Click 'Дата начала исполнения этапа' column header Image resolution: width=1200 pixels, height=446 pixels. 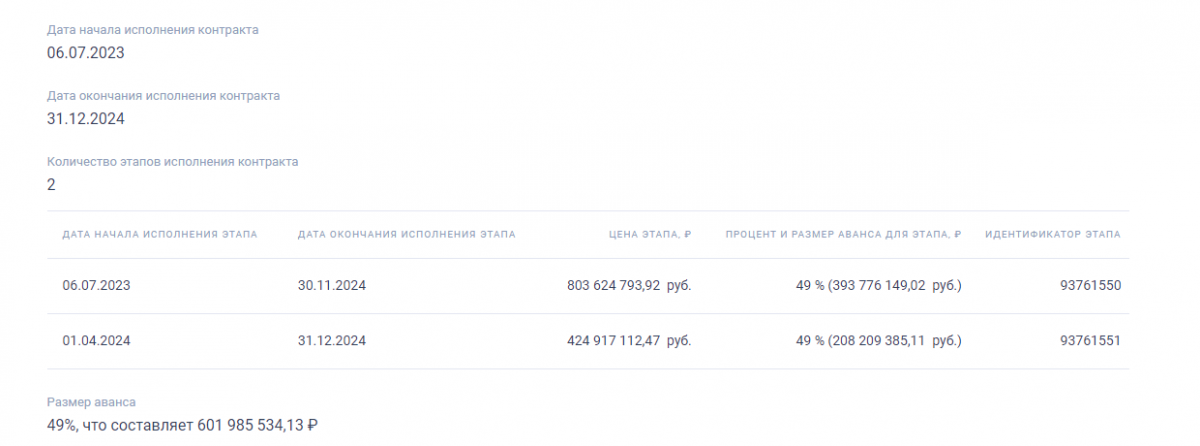(160, 234)
